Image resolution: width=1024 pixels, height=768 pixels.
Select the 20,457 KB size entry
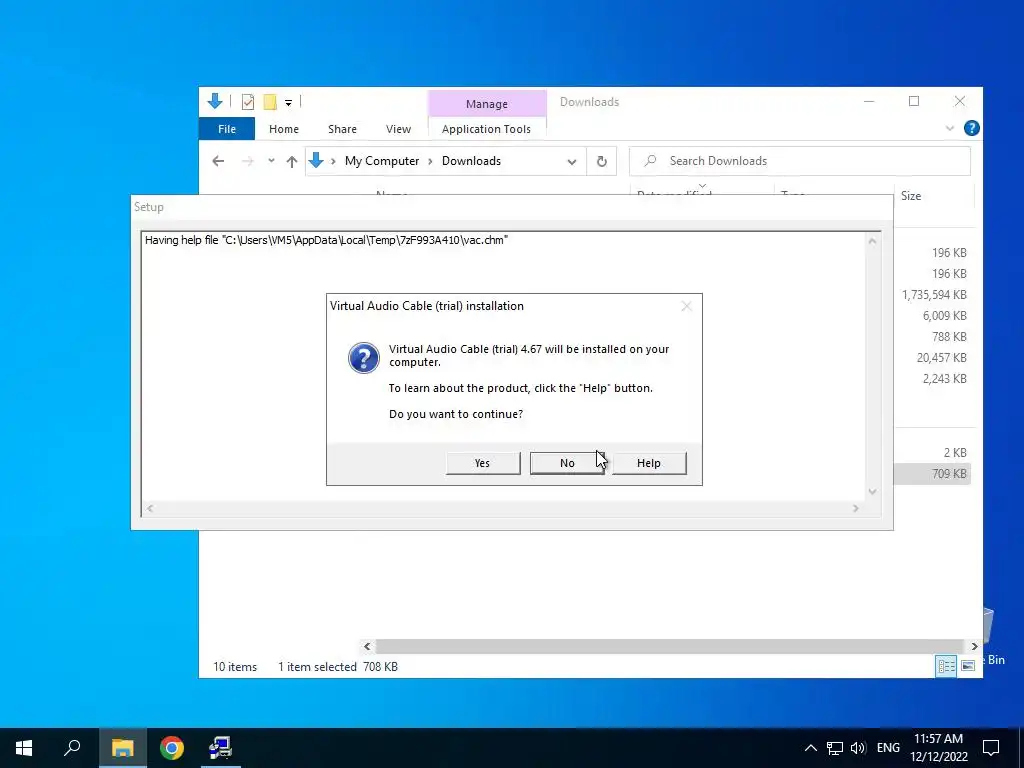pos(941,357)
